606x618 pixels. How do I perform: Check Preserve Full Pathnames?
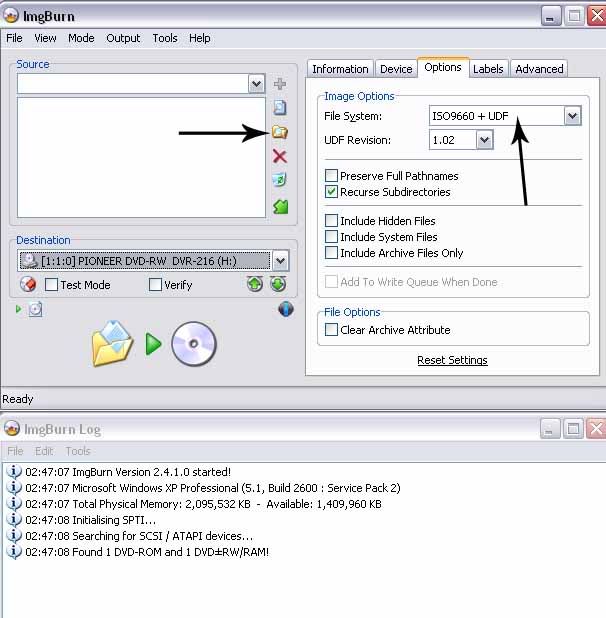tap(331, 175)
